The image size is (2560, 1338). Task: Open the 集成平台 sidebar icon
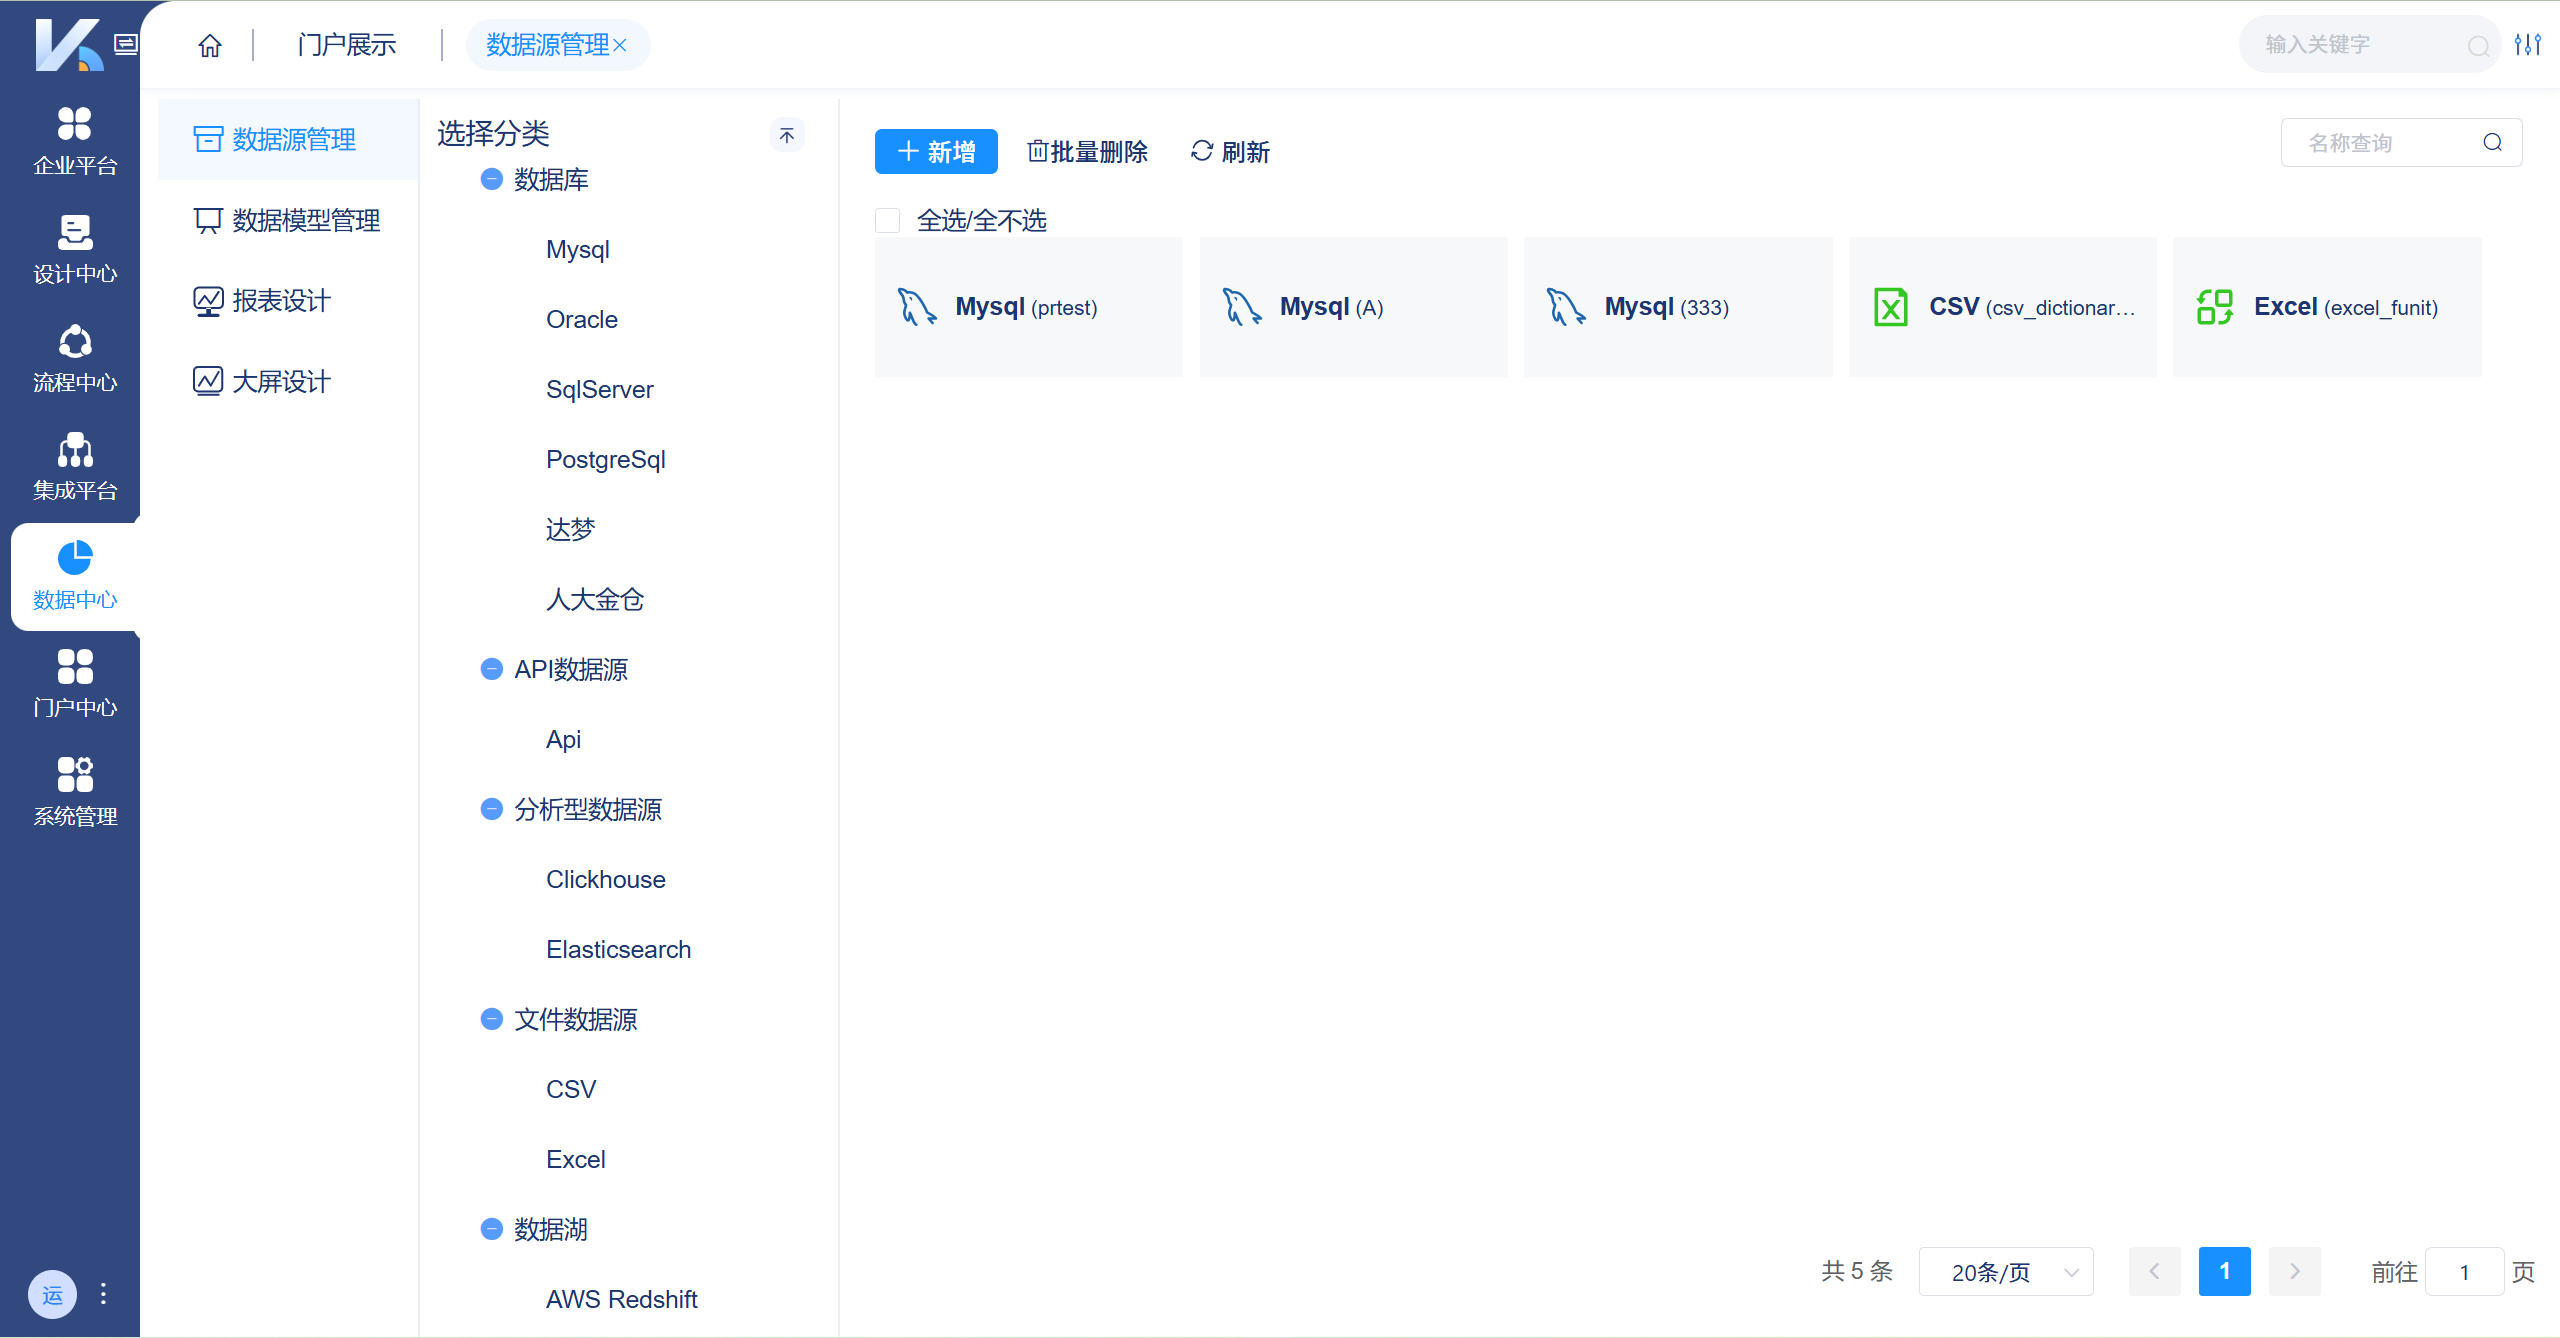74,466
